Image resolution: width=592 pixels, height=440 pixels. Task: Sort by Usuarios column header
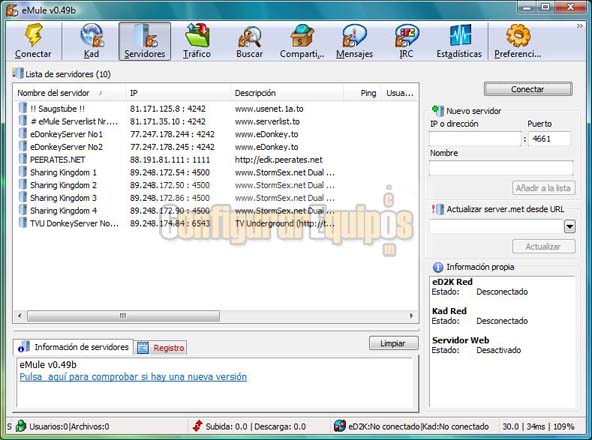pyautogui.click(x=399, y=93)
